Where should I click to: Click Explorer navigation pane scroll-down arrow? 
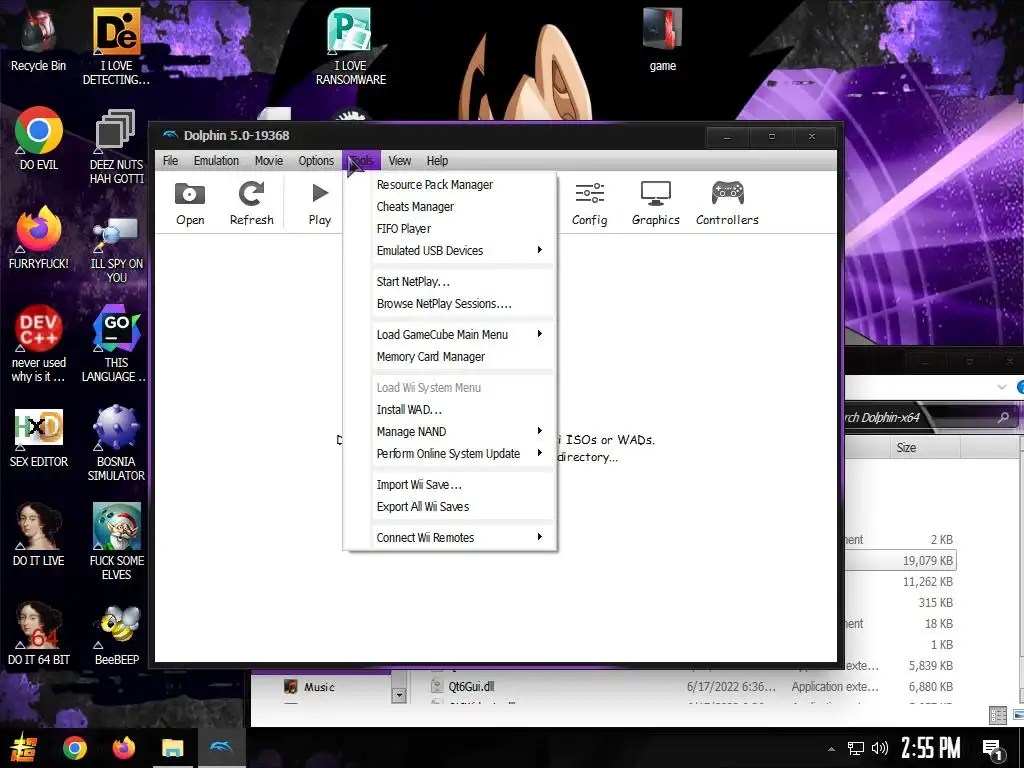click(398, 696)
